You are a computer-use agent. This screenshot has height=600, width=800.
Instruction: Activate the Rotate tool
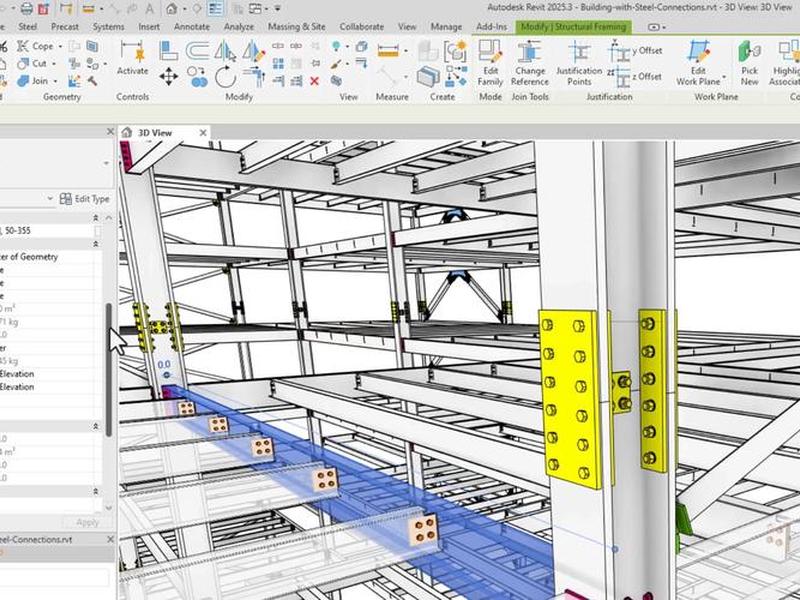point(225,78)
